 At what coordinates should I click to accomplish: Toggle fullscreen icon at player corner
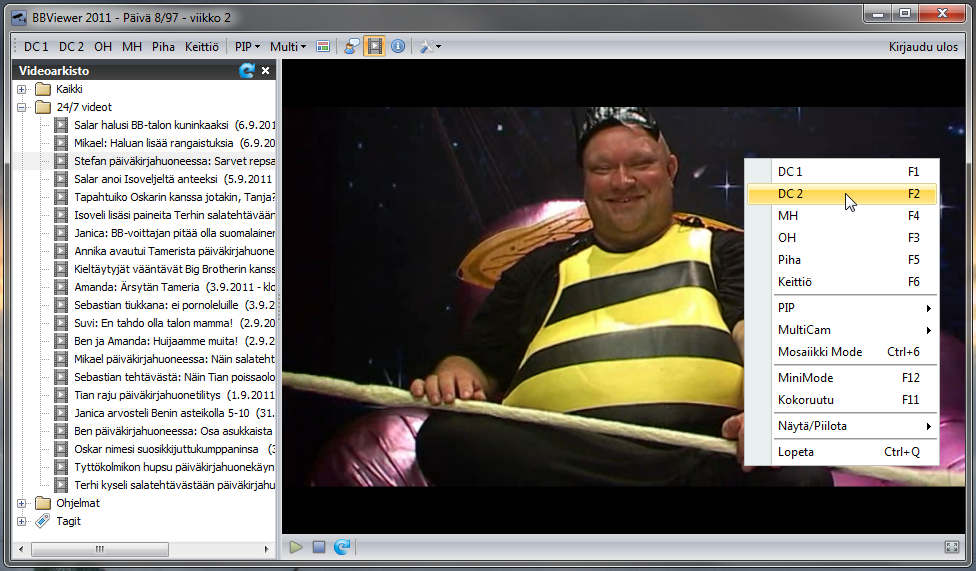(952, 547)
